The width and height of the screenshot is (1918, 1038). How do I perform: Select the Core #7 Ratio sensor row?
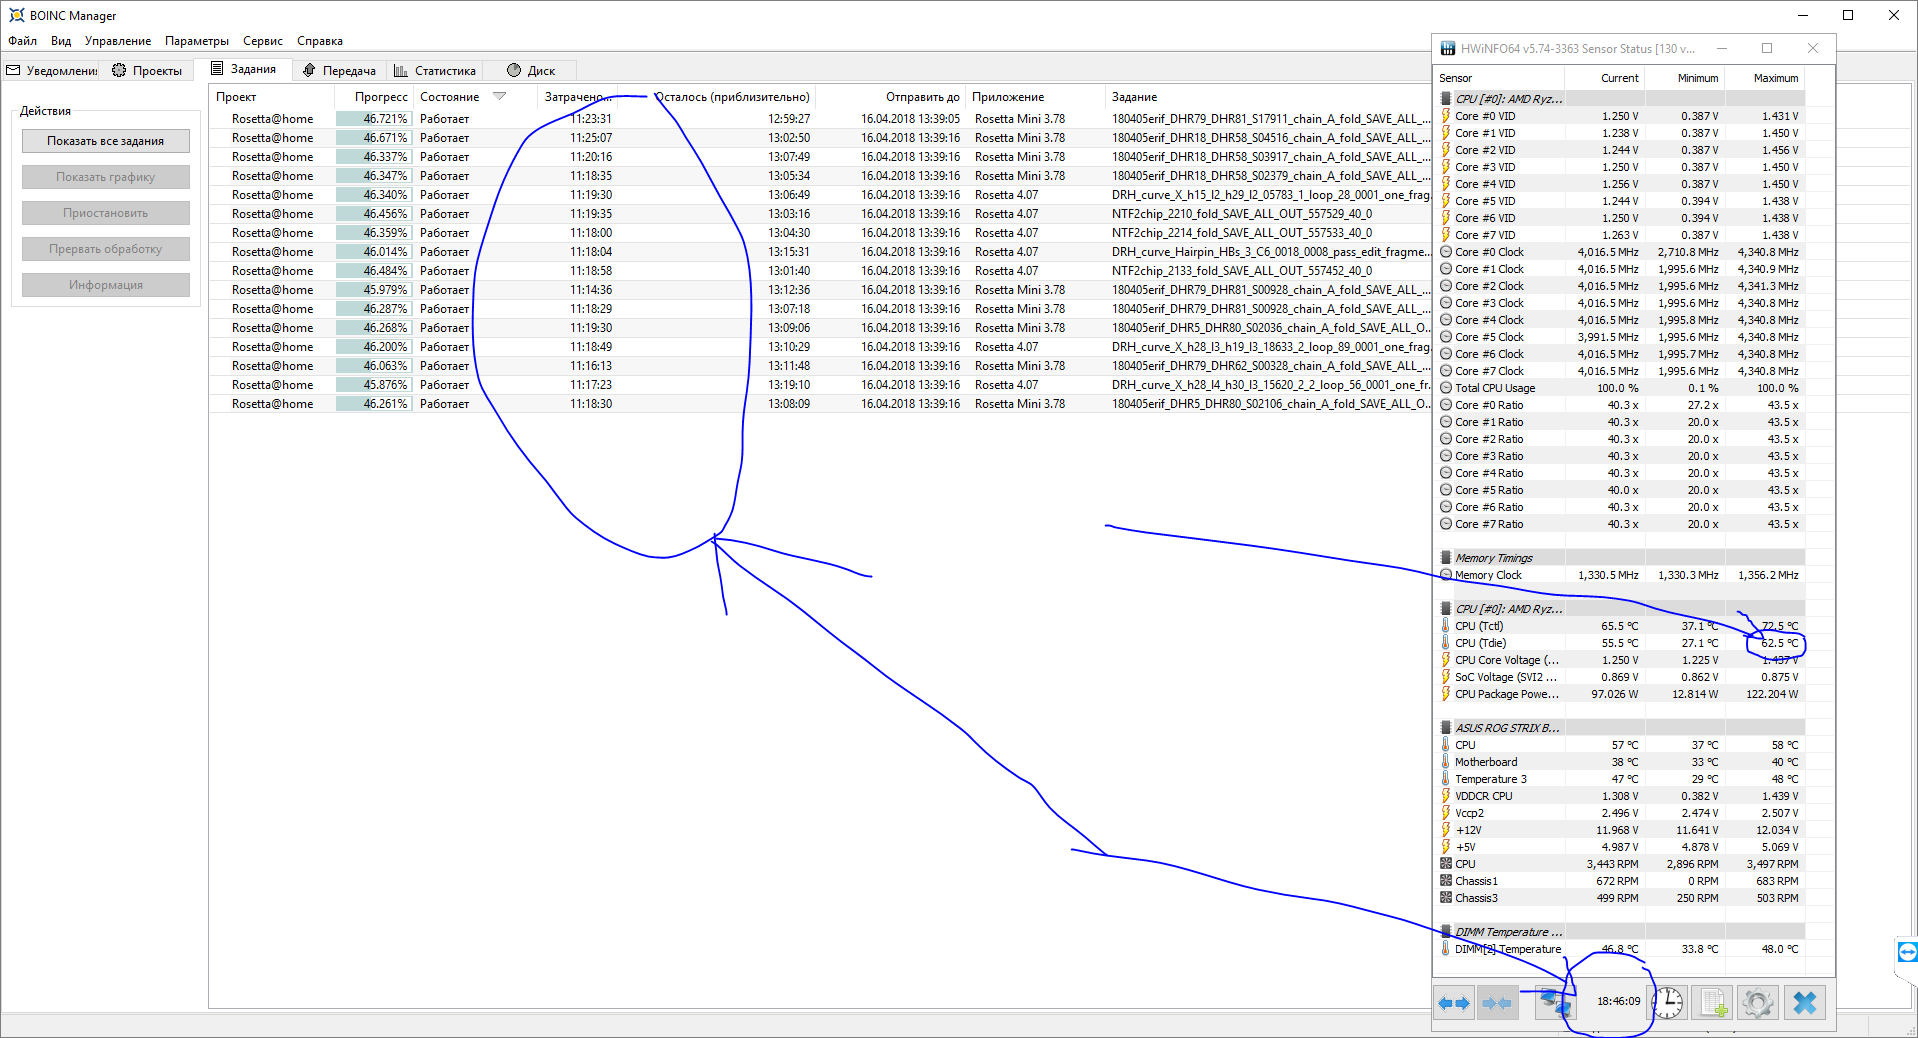(1621, 524)
